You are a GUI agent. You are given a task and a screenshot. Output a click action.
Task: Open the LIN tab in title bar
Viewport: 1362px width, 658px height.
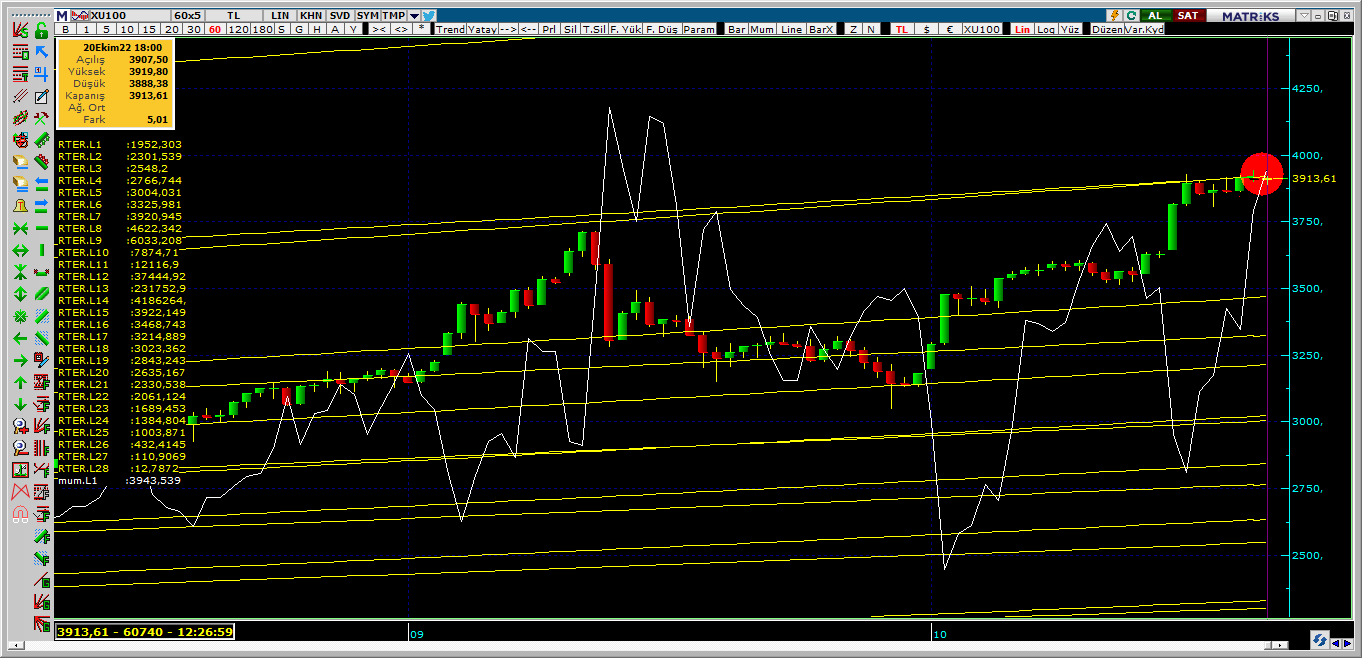(x=280, y=16)
